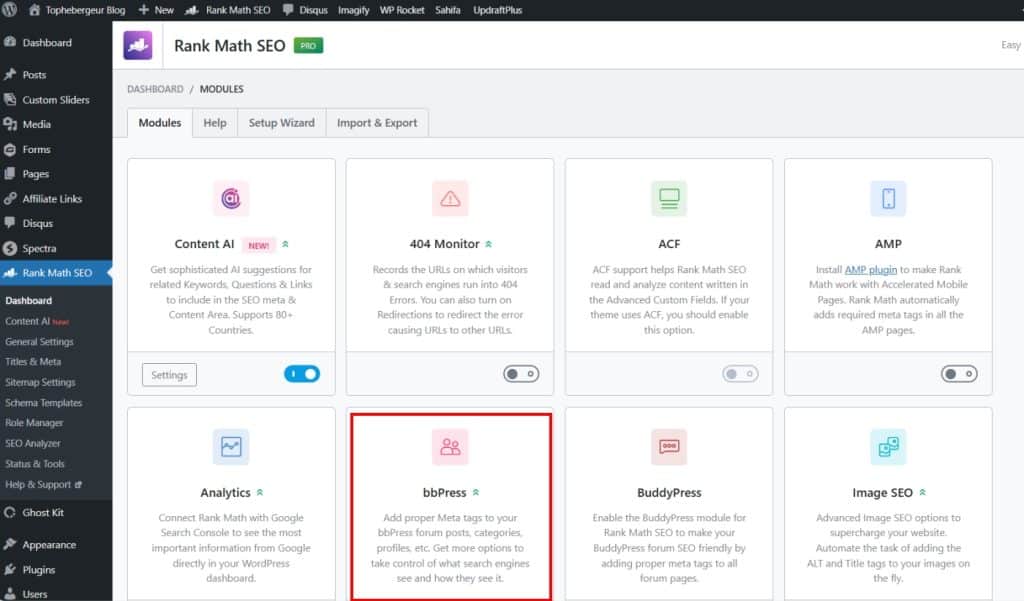Viewport: 1024px width, 601px height.
Task: Click the Plugins plug icon in sidebar
Action: pos(10,570)
